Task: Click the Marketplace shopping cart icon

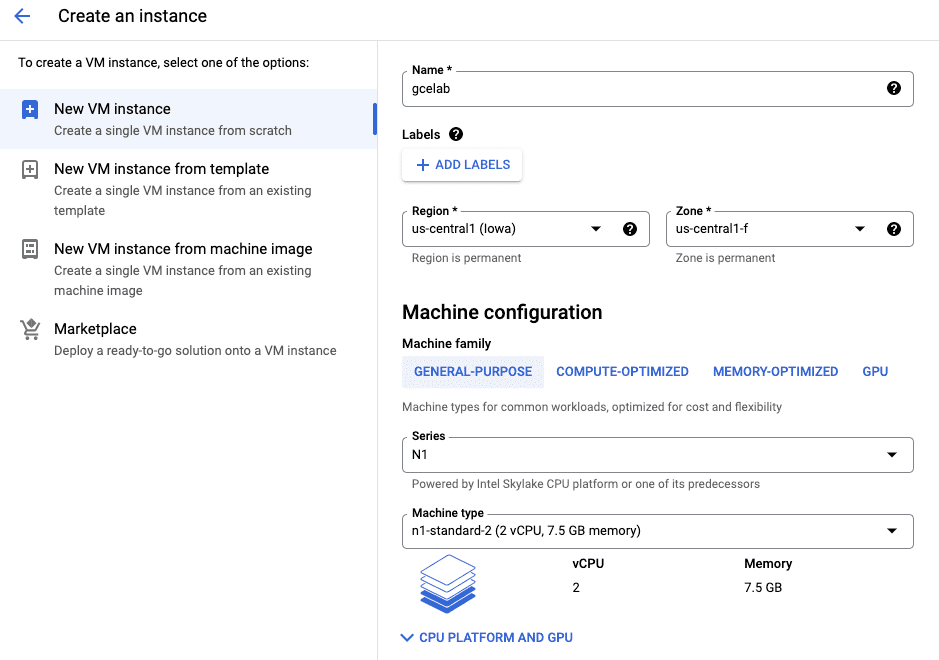Action: (x=30, y=330)
